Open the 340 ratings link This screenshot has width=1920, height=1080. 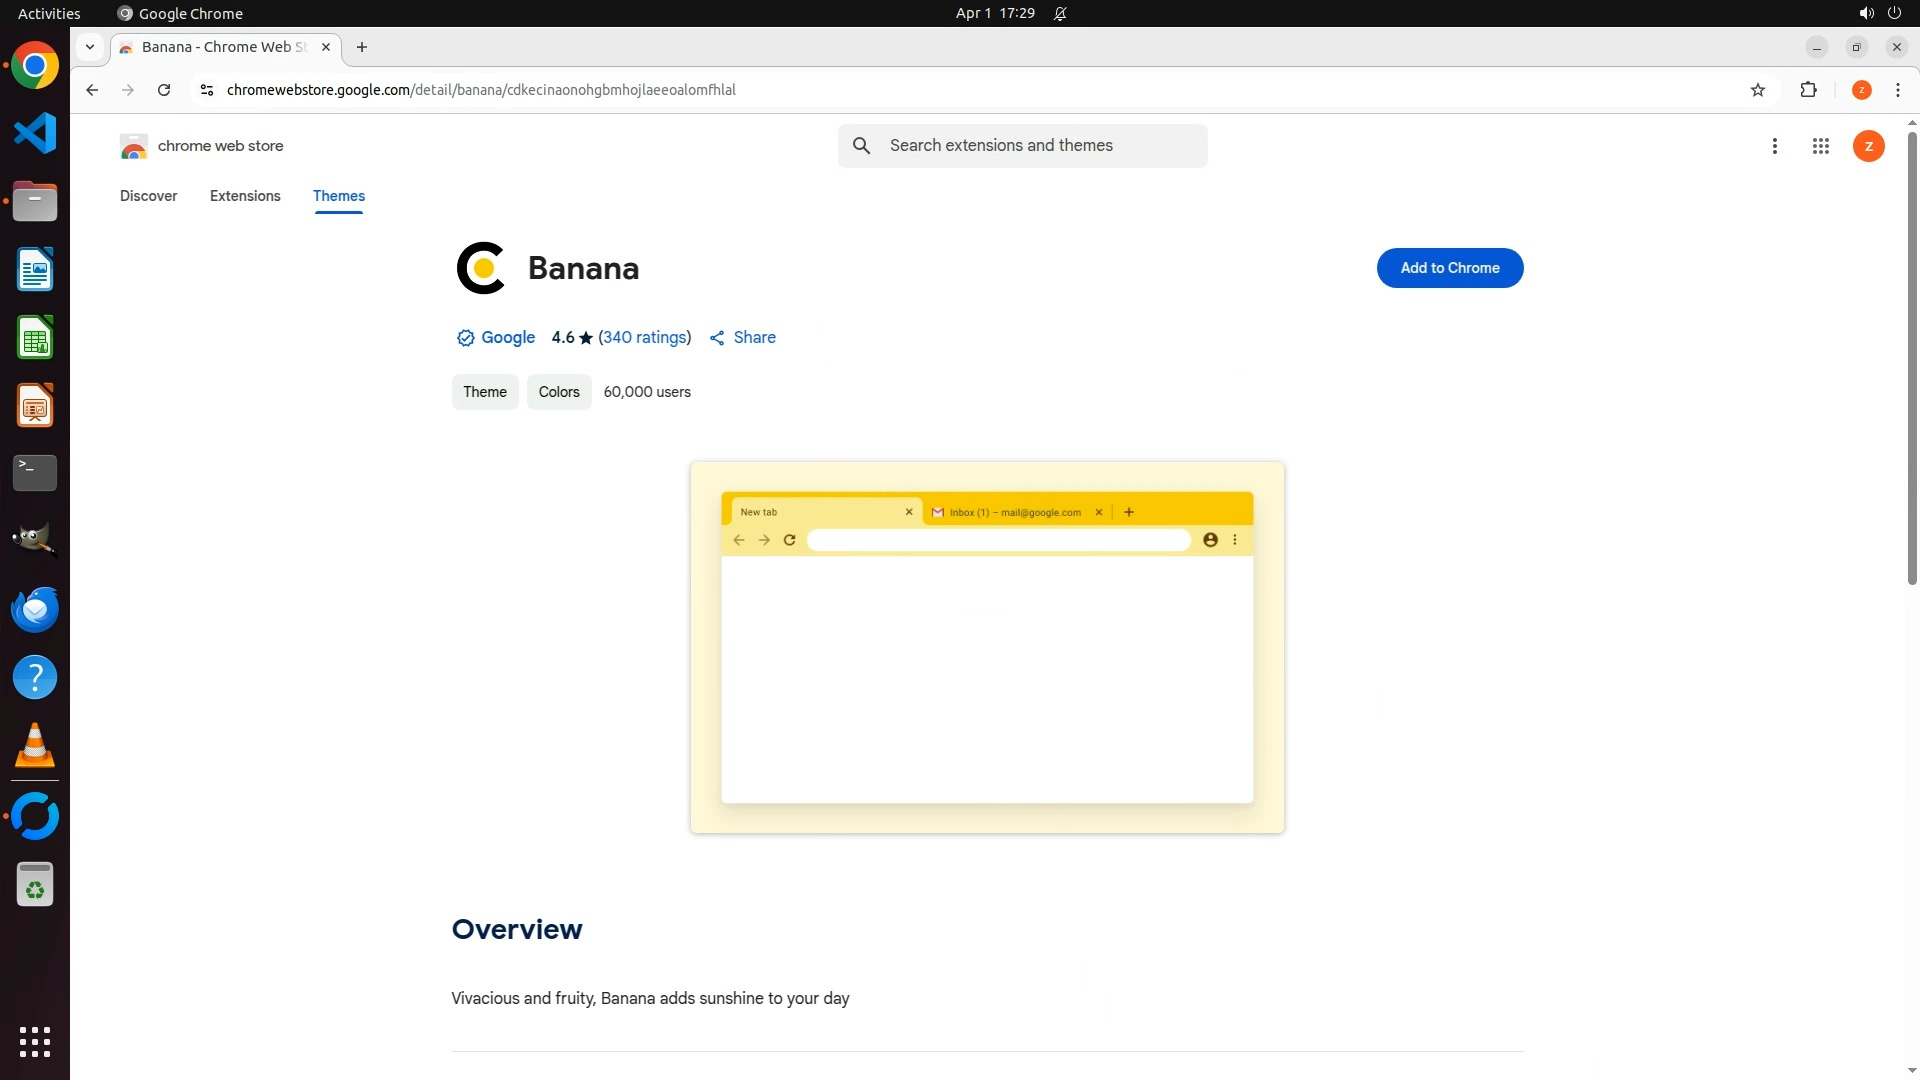click(644, 338)
